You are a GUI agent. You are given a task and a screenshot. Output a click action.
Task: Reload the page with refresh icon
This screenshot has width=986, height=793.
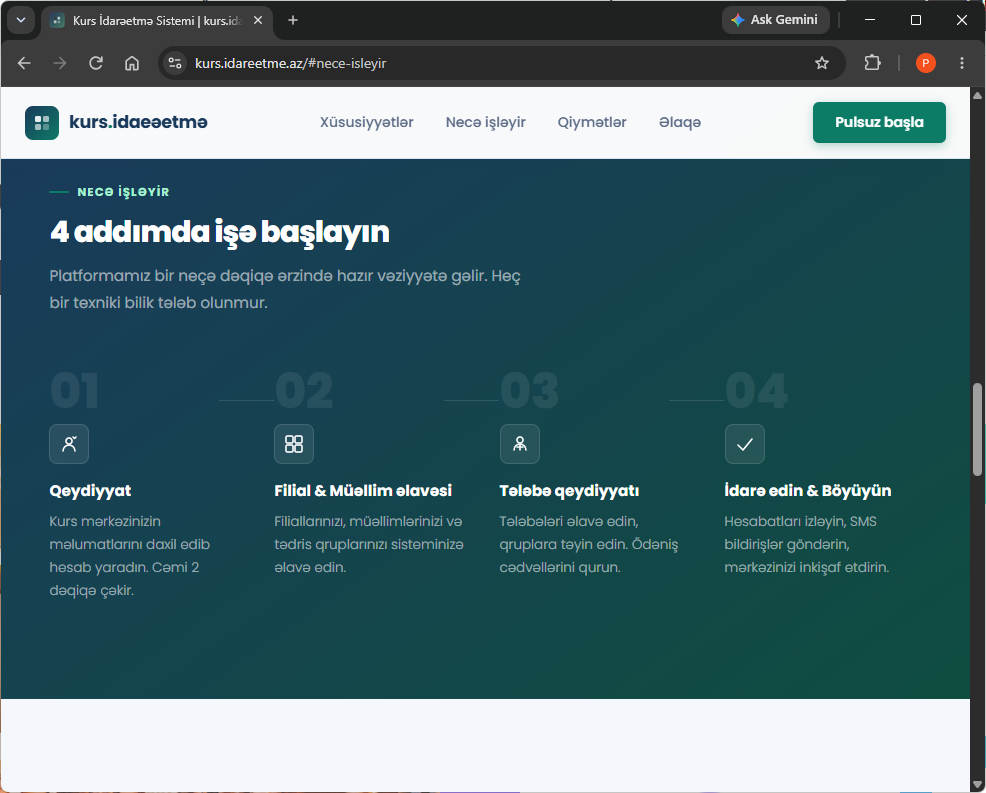point(96,63)
